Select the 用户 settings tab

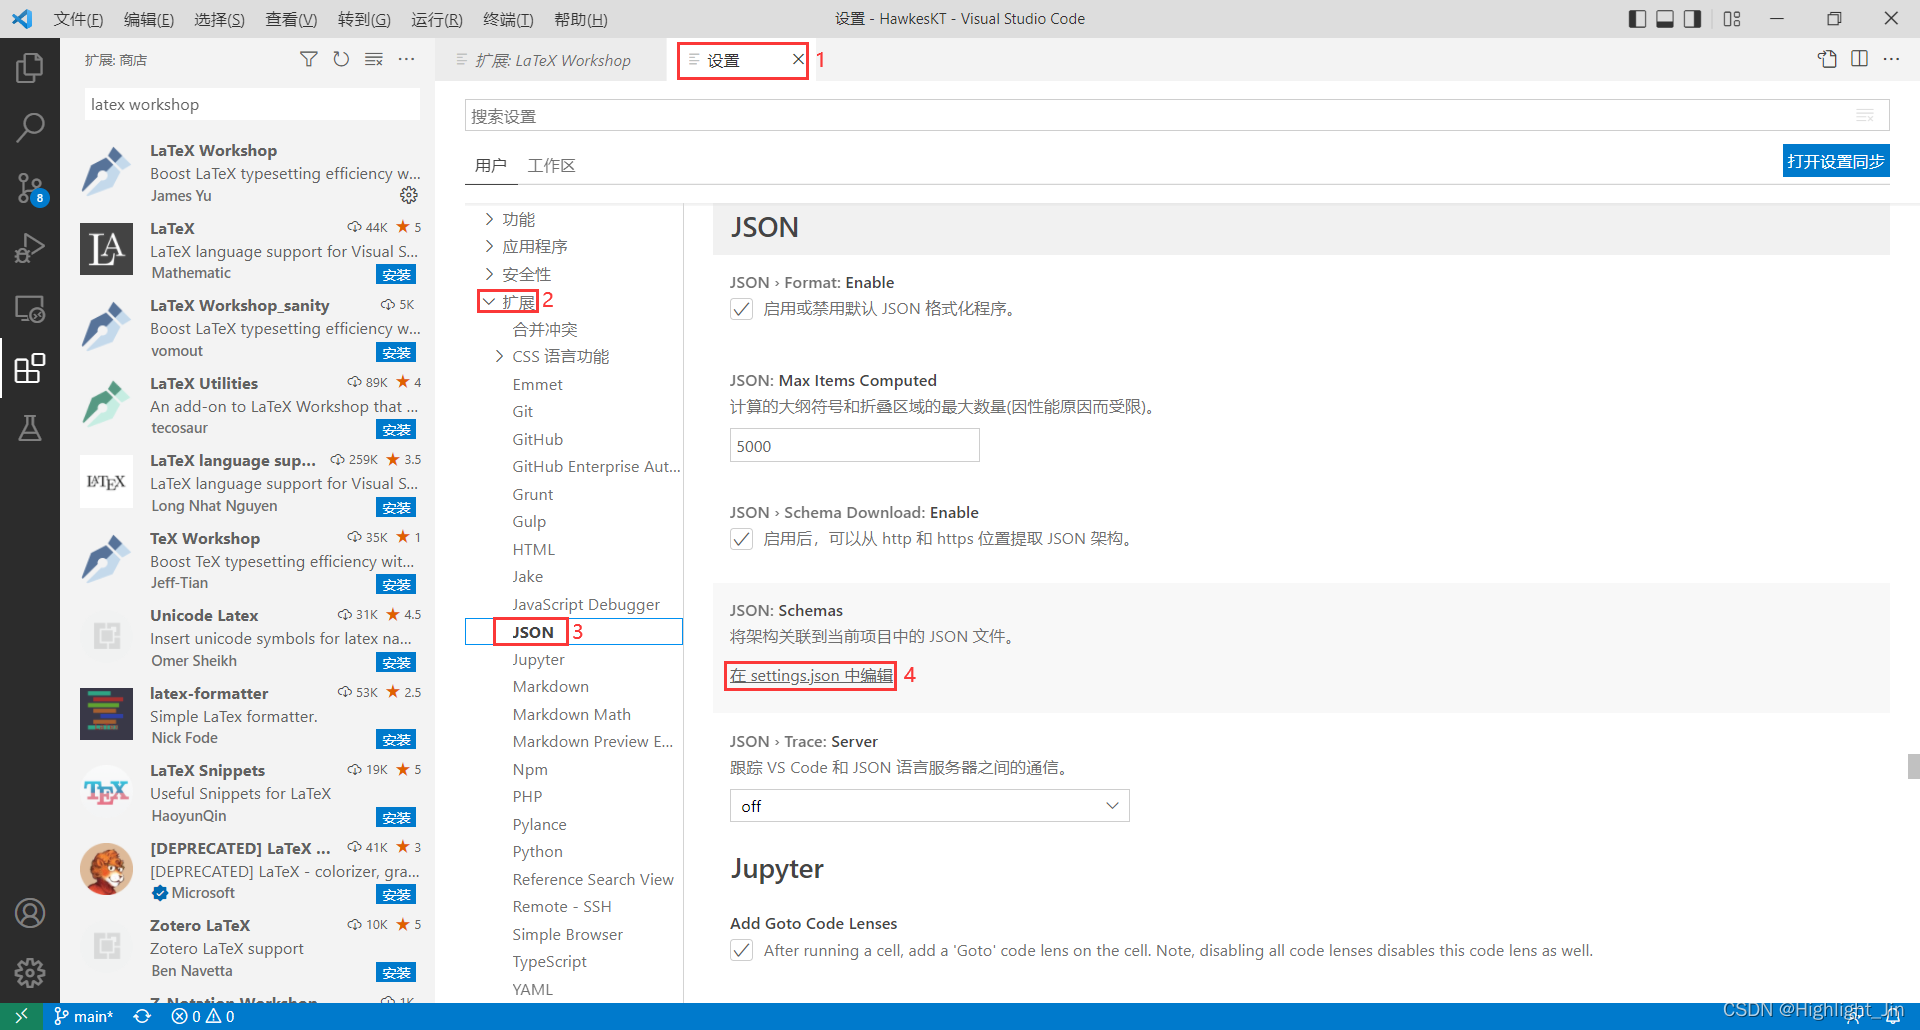[490, 165]
